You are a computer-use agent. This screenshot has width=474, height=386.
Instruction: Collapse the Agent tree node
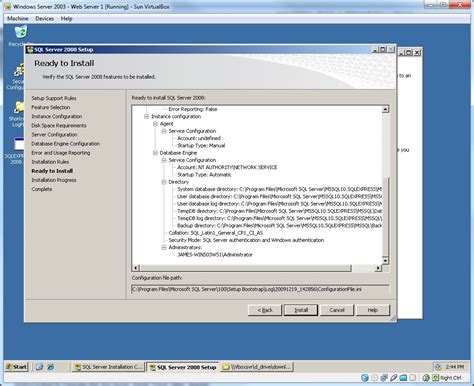click(x=155, y=124)
